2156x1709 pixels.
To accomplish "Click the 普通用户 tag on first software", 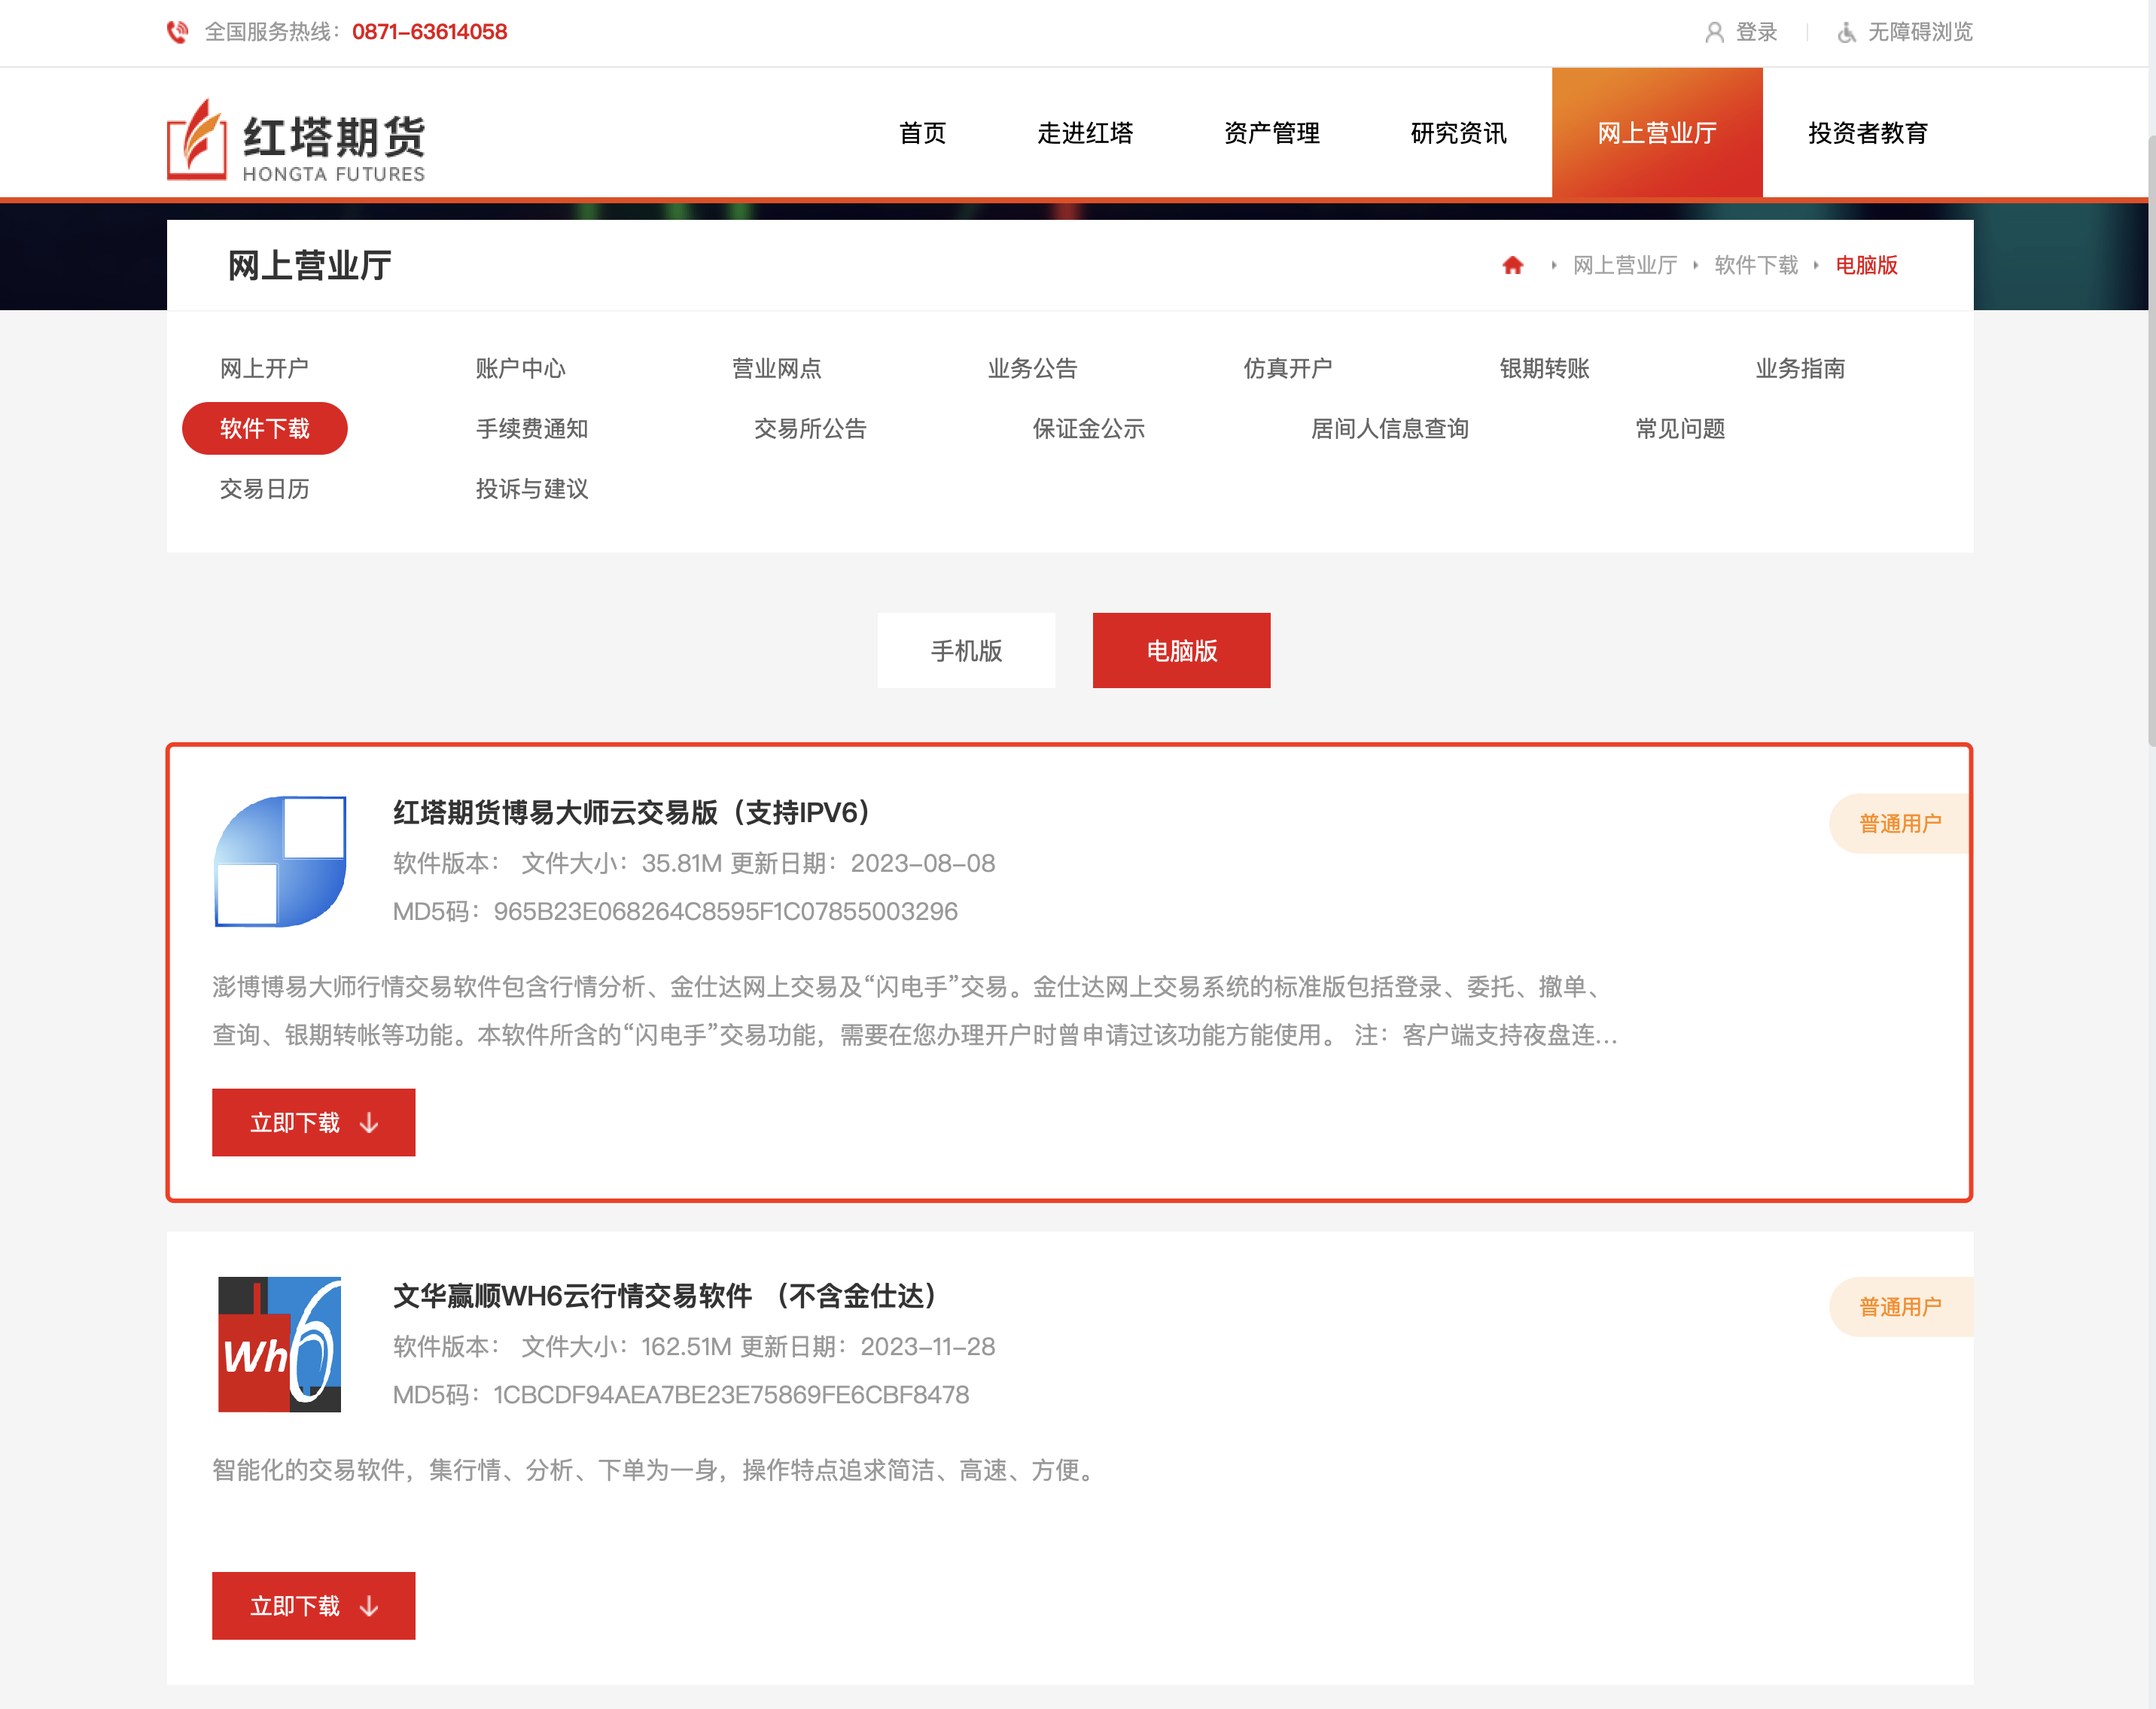I will (x=1899, y=824).
